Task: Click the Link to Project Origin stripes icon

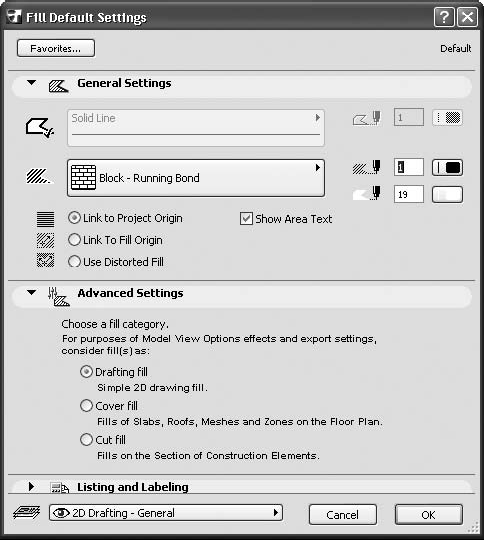Action: (x=45, y=219)
